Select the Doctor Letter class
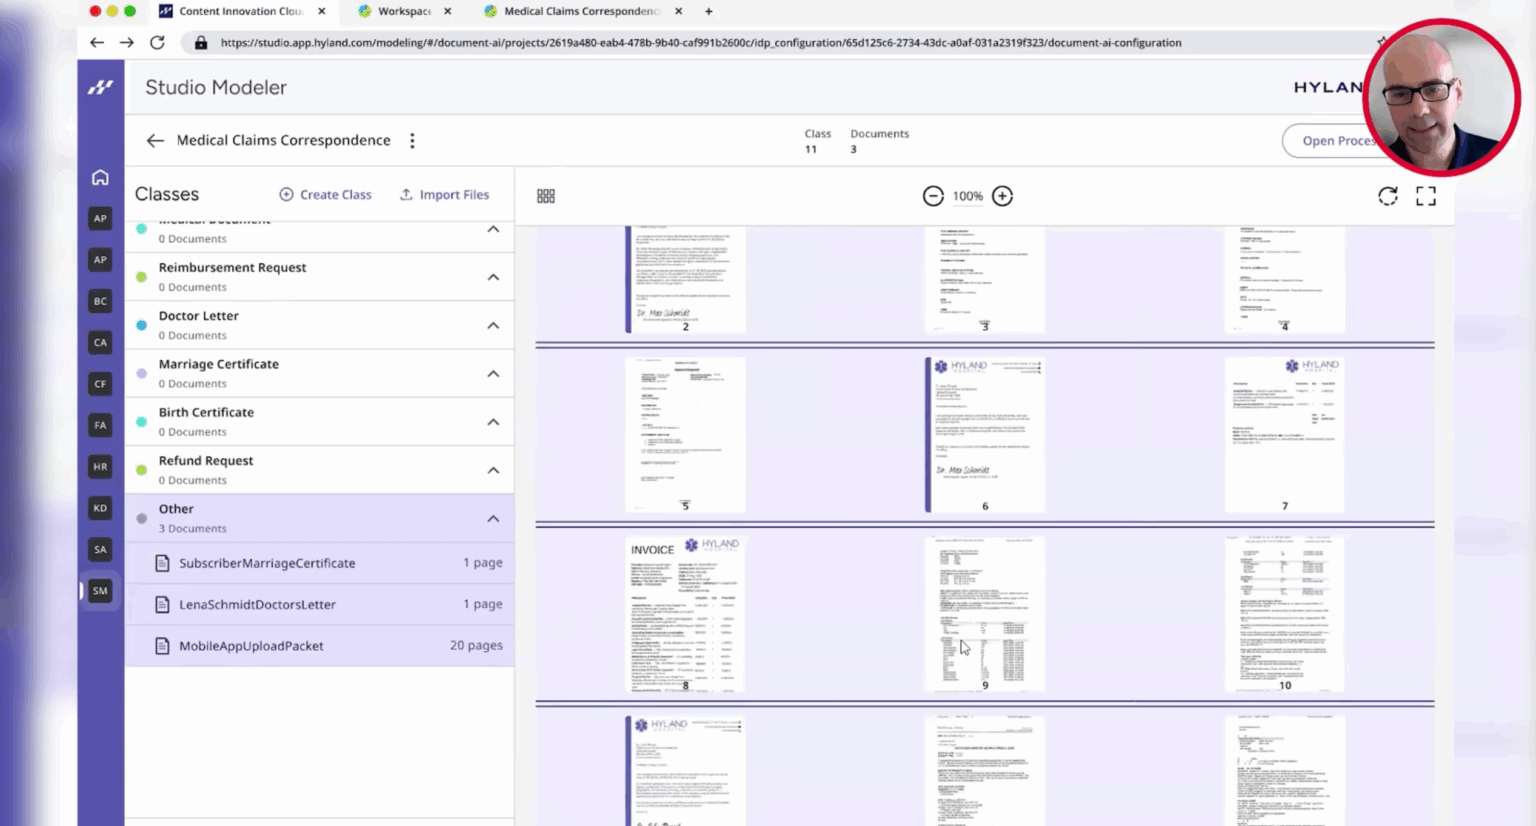The image size is (1536, 826). click(x=320, y=325)
